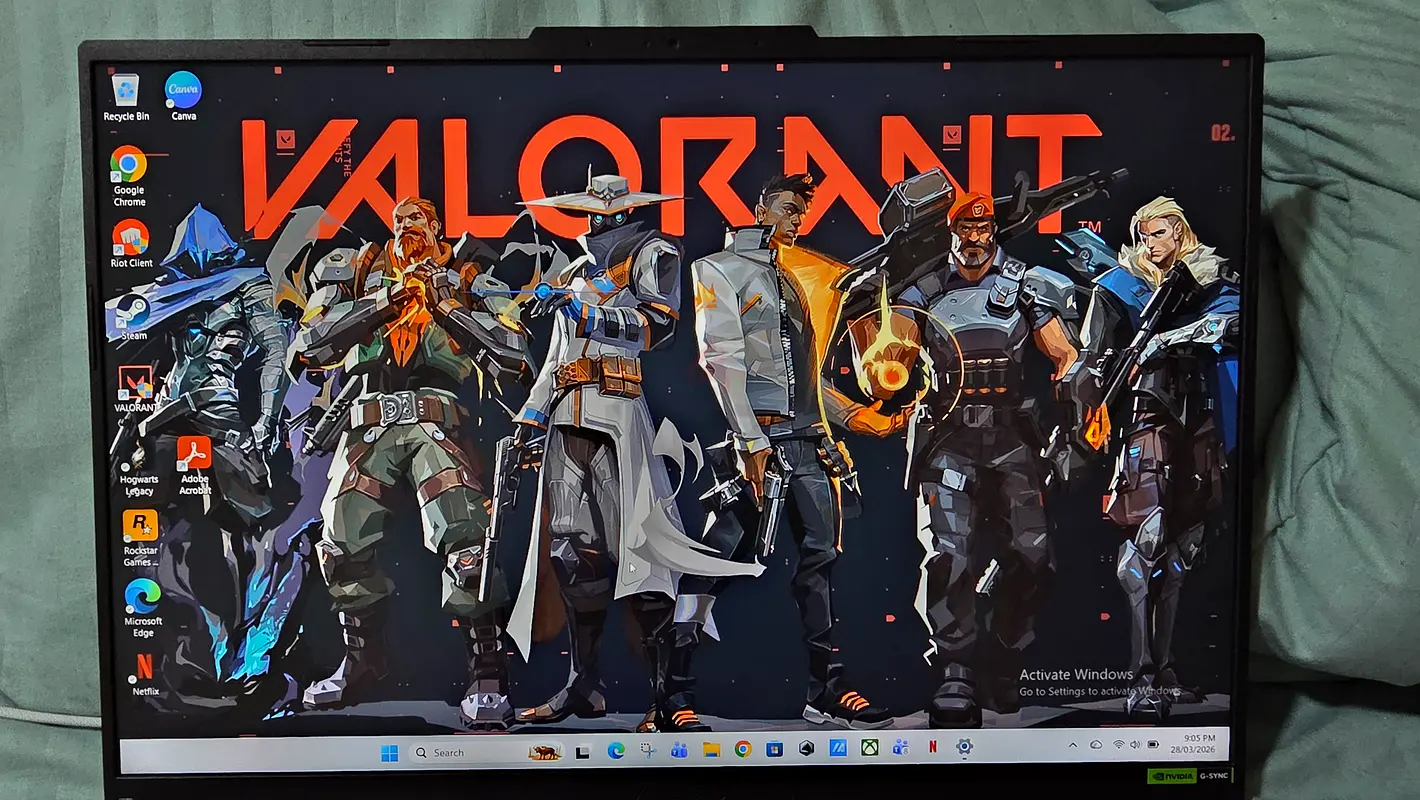Click the volume speaker tray icon

click(x=1135, y=745)
